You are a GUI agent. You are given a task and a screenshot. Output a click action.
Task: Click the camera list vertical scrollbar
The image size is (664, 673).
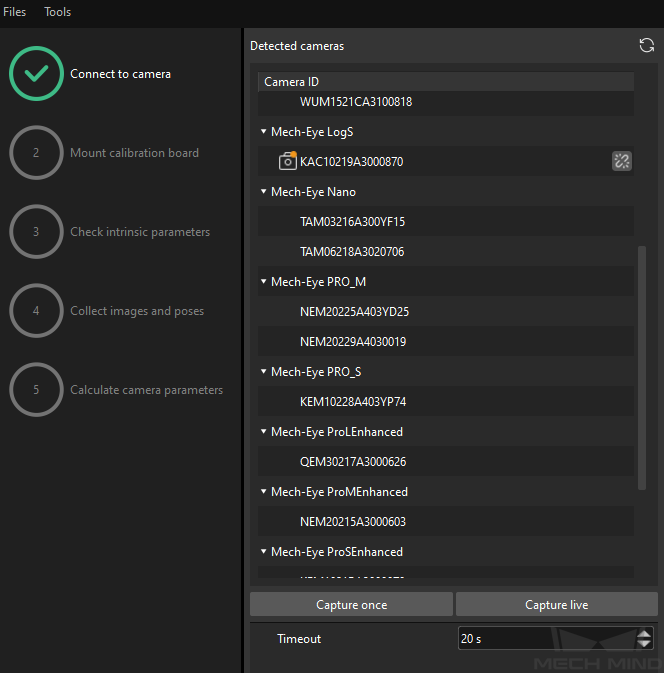pyautogui.click(x=642, y=367)
